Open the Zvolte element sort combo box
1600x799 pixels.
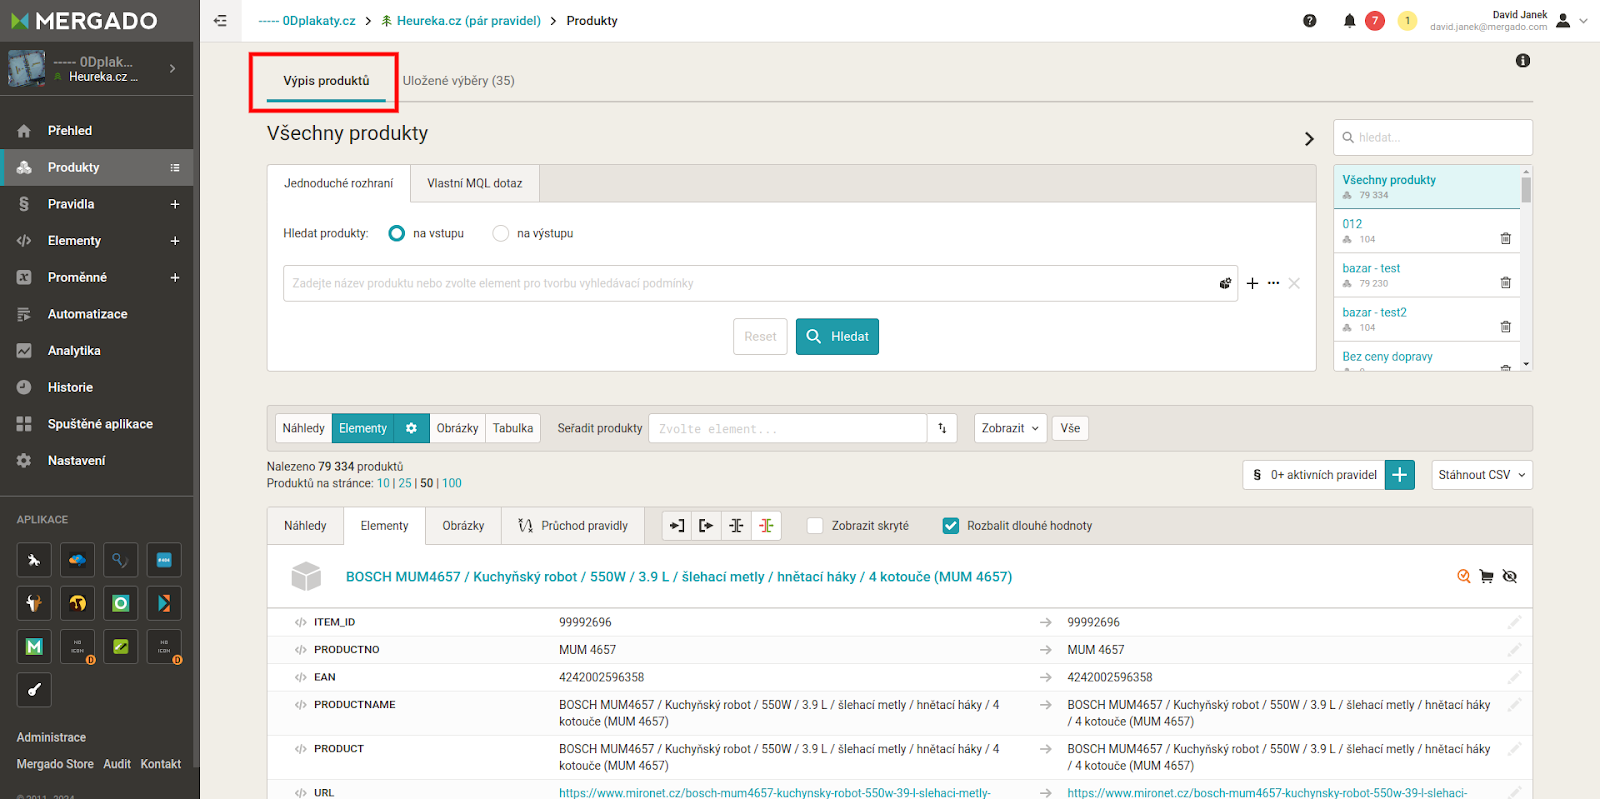788,428
